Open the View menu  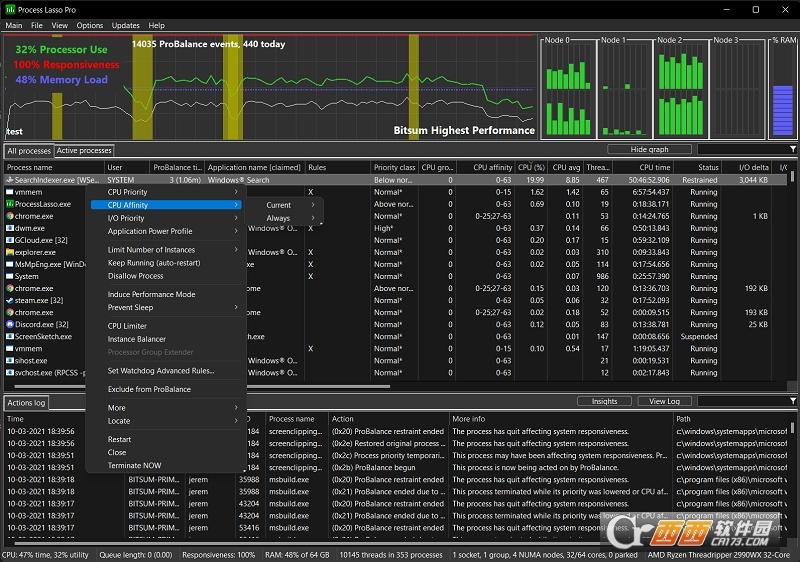pos(60,25)
